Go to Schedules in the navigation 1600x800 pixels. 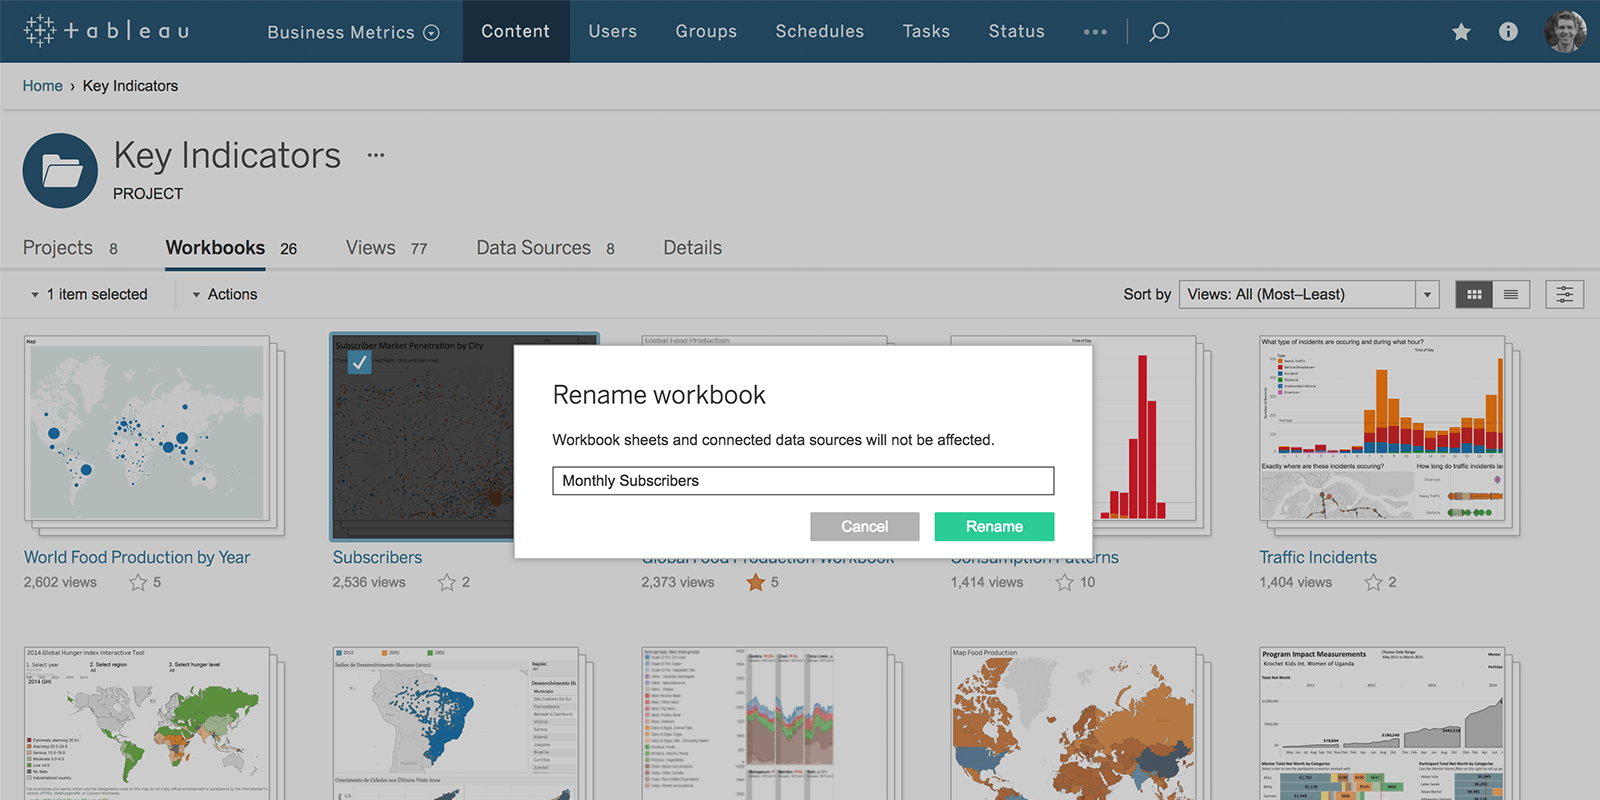[820, 31]
